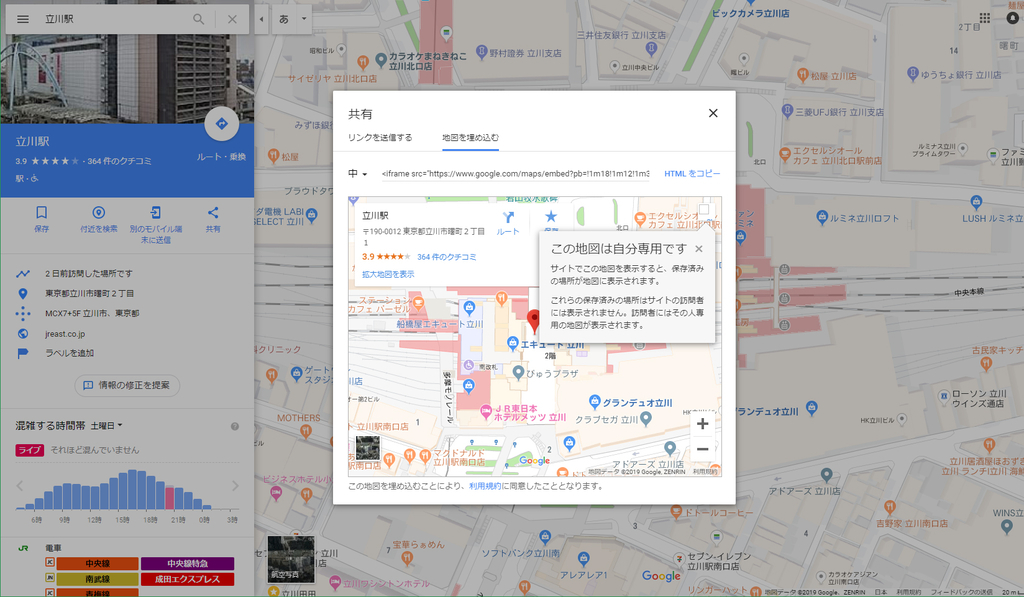The width and height of the screenshot is (1024, 597).
Task: Add a label via ラベルを追加
Action: pyautogui.click(x=69, y=353)
